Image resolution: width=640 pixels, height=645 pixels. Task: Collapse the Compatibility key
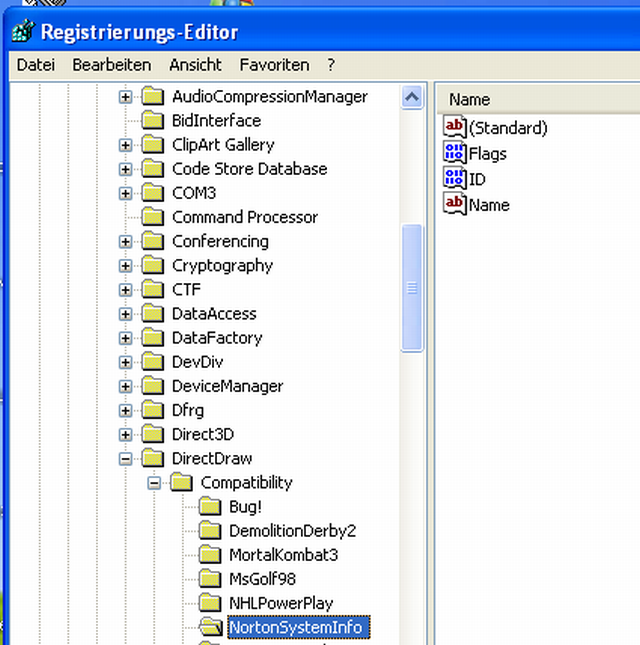point(154,483)
